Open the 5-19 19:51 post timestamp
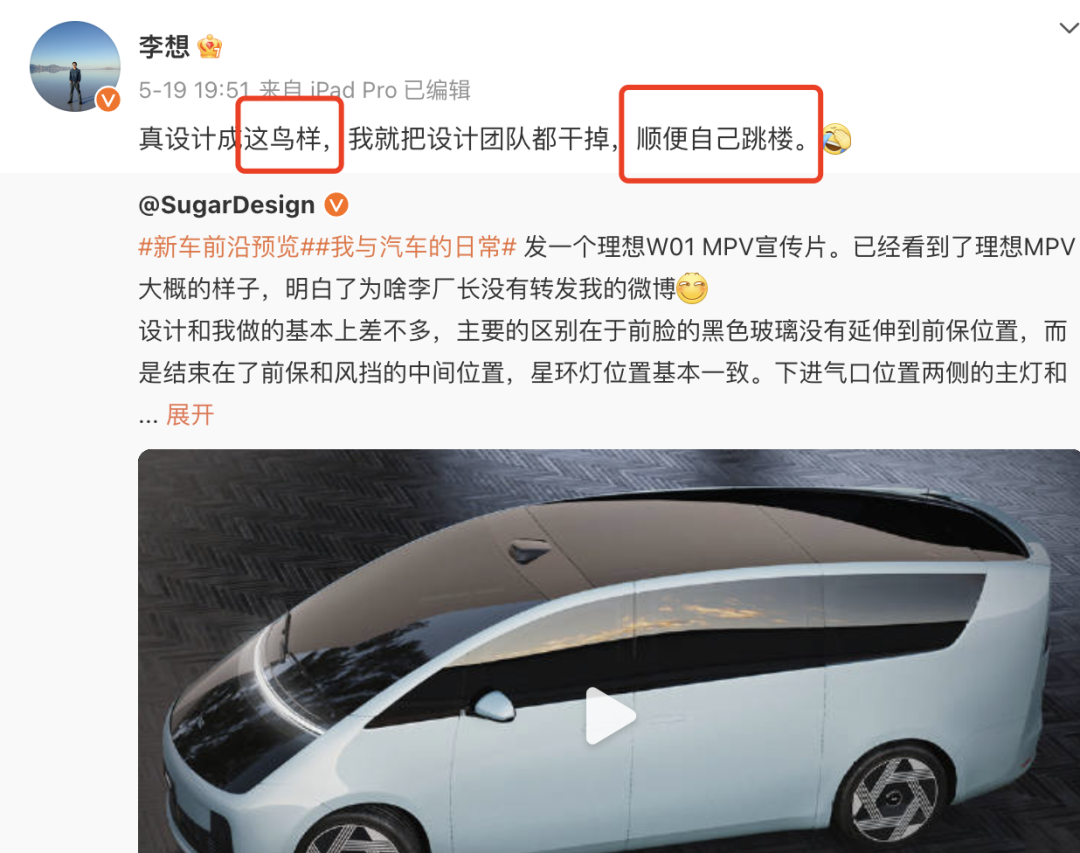 pos(194,90)
